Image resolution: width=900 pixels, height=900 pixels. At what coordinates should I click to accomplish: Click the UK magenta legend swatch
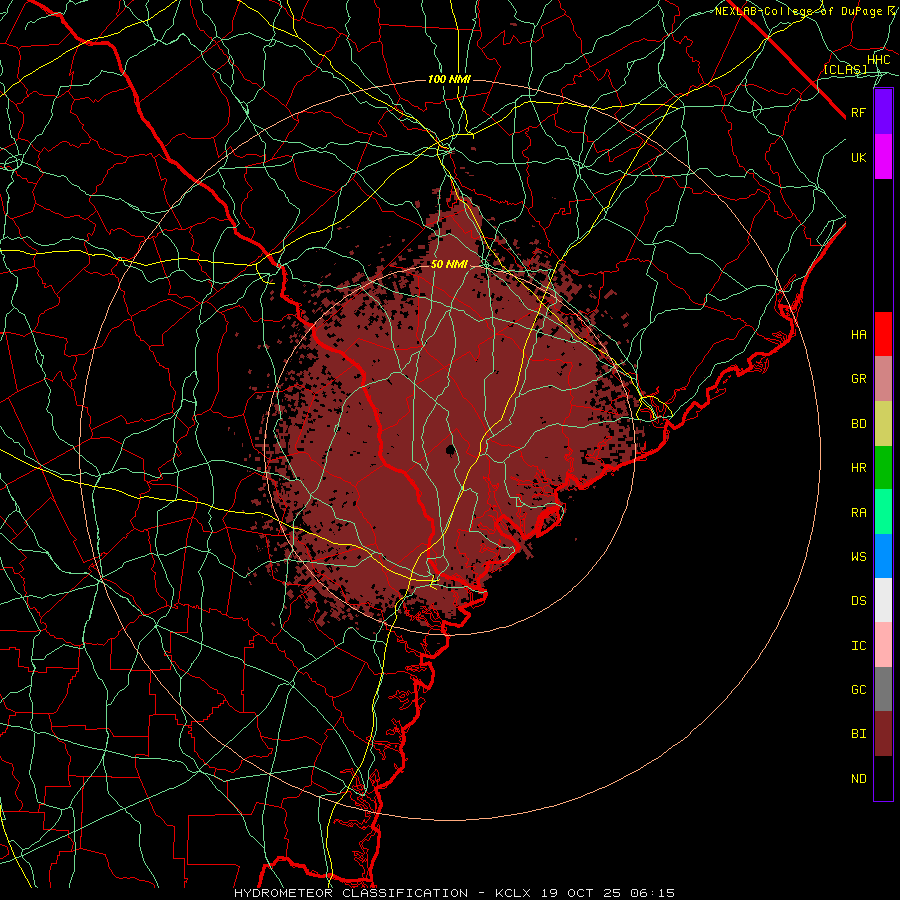pos(883,157)
